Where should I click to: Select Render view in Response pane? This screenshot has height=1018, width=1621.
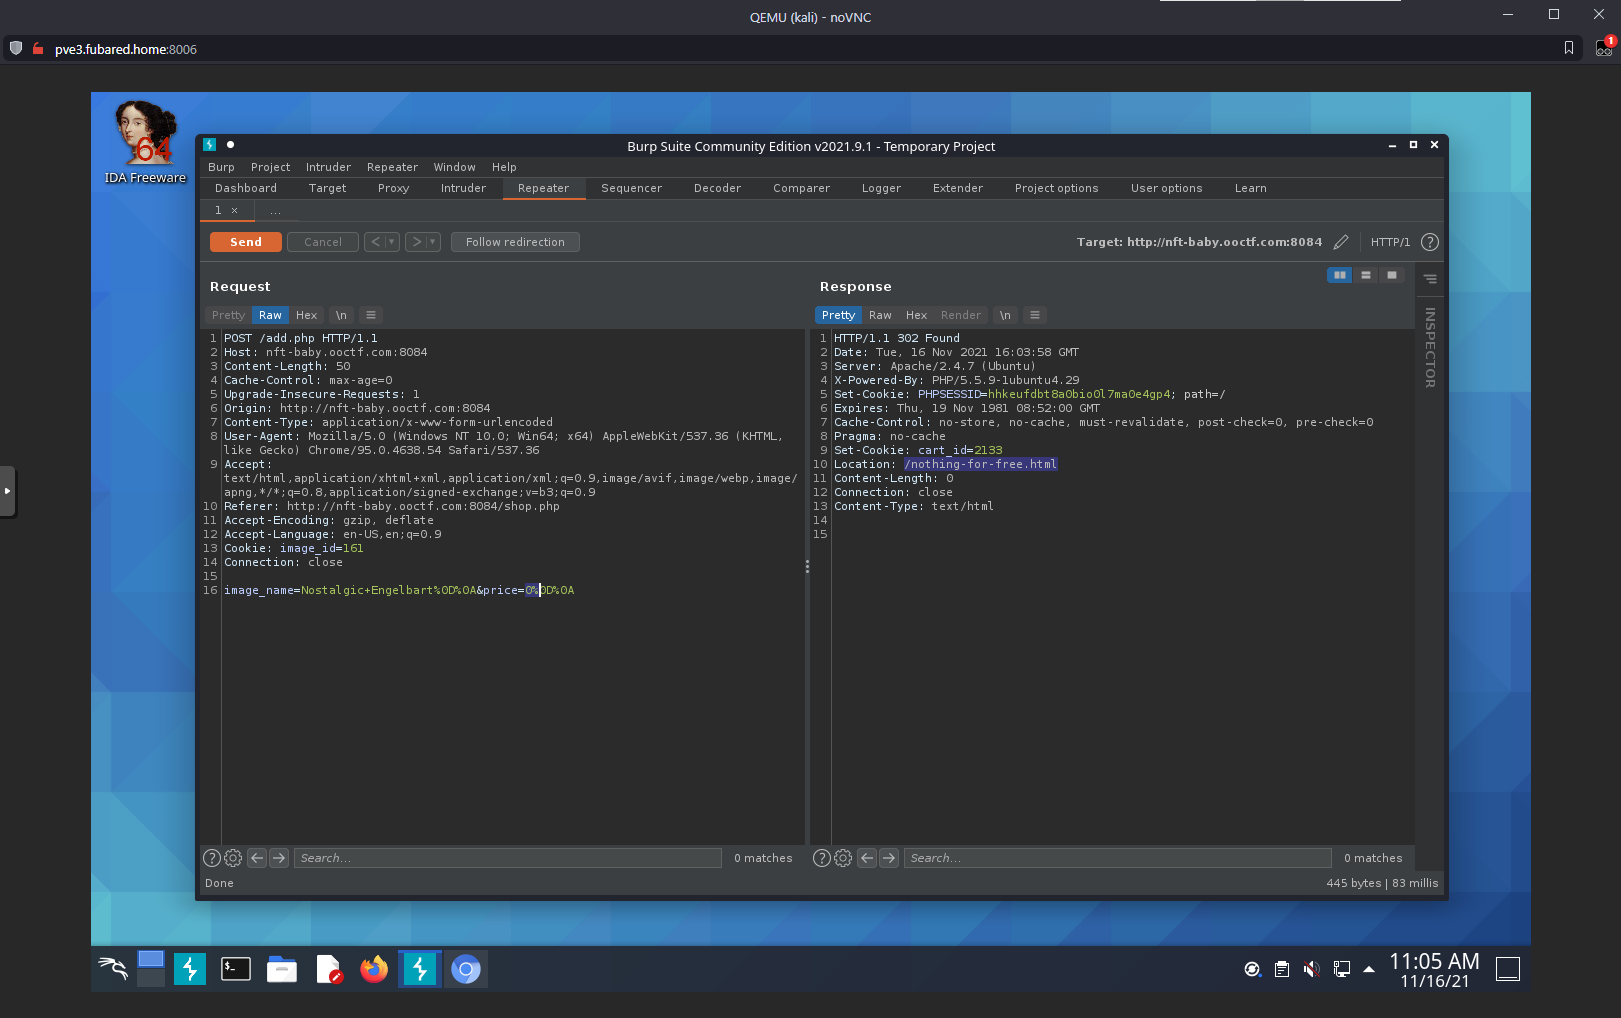click(x=961, y=315)
